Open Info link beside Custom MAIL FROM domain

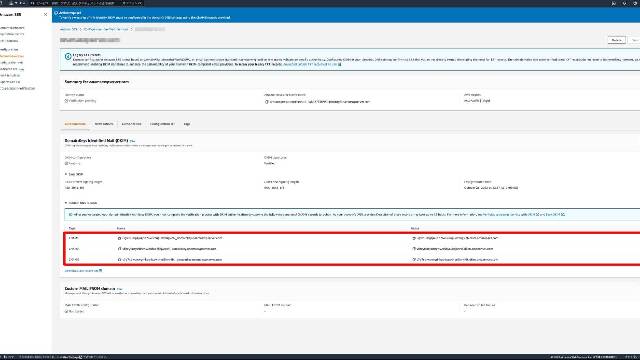click(x=119, y=289)
